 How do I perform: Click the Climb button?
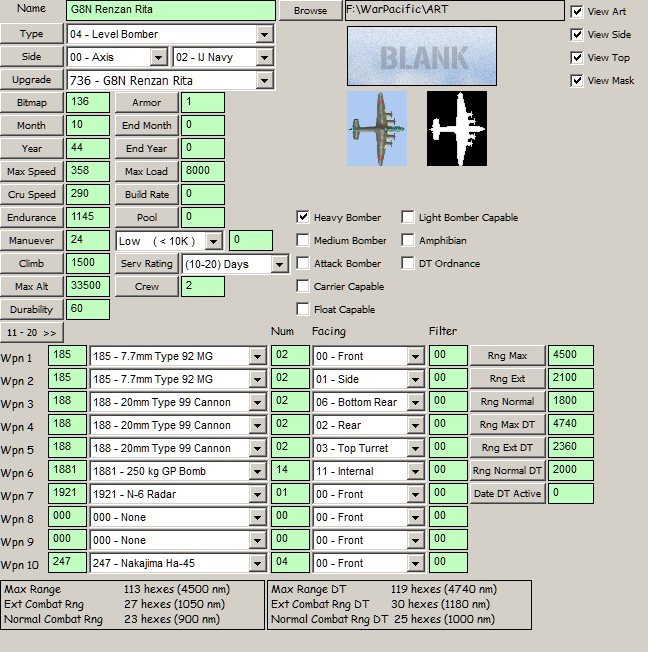pos(32,264)
